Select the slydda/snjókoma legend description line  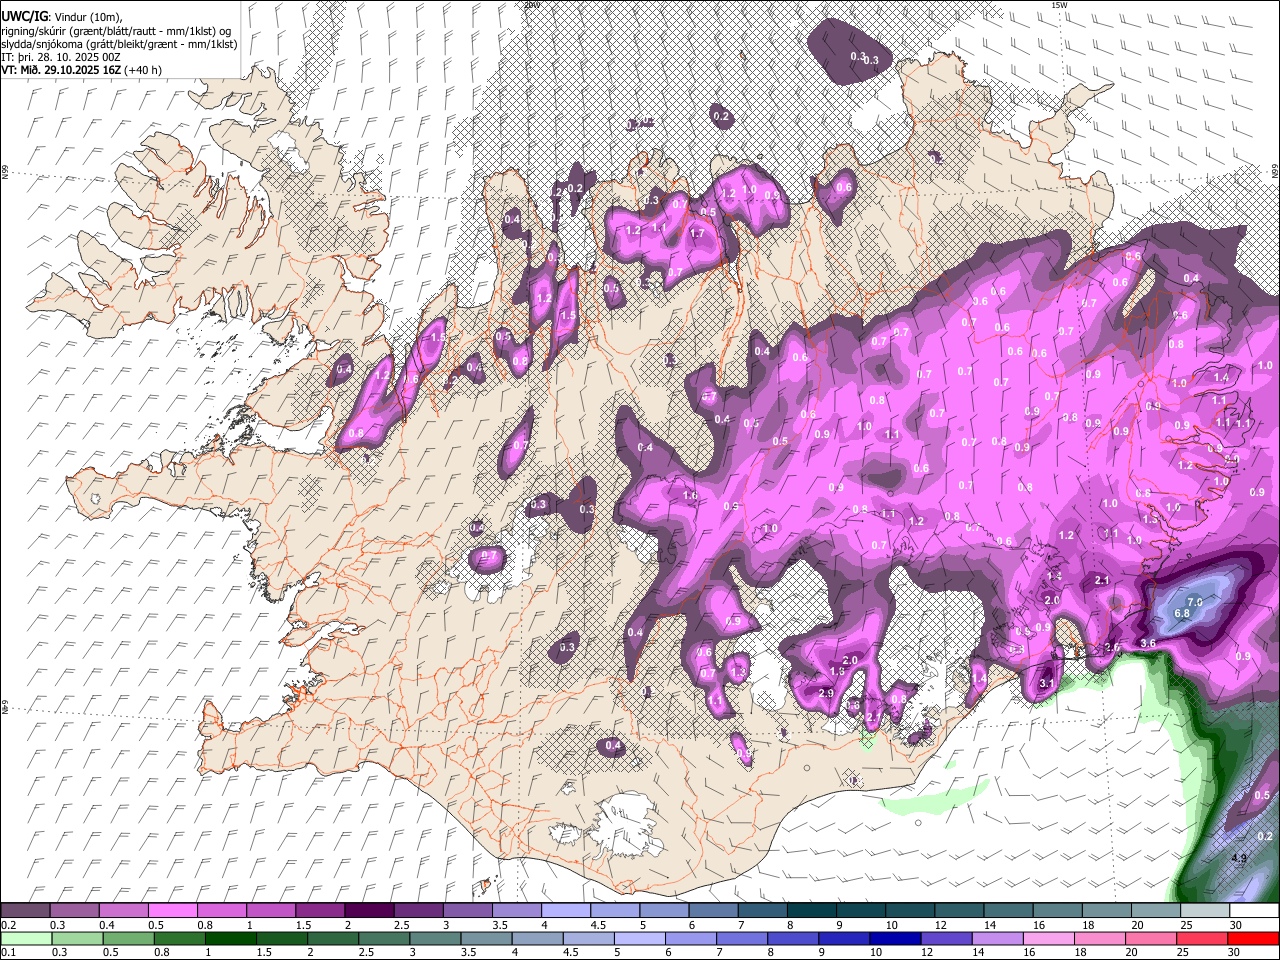[119, 43]
